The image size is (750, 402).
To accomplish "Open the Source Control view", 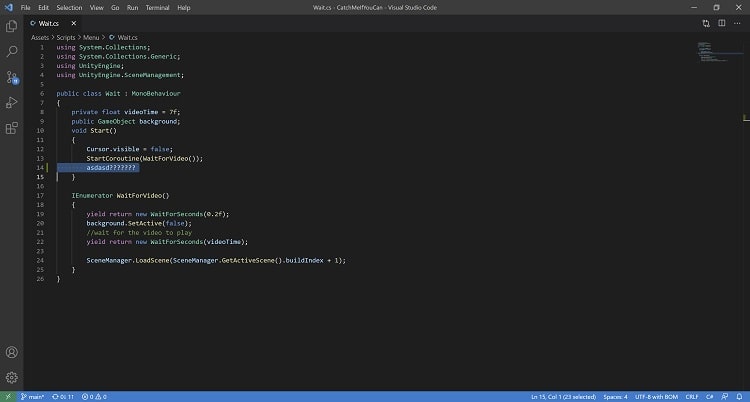I will click(x=11, y=77).
